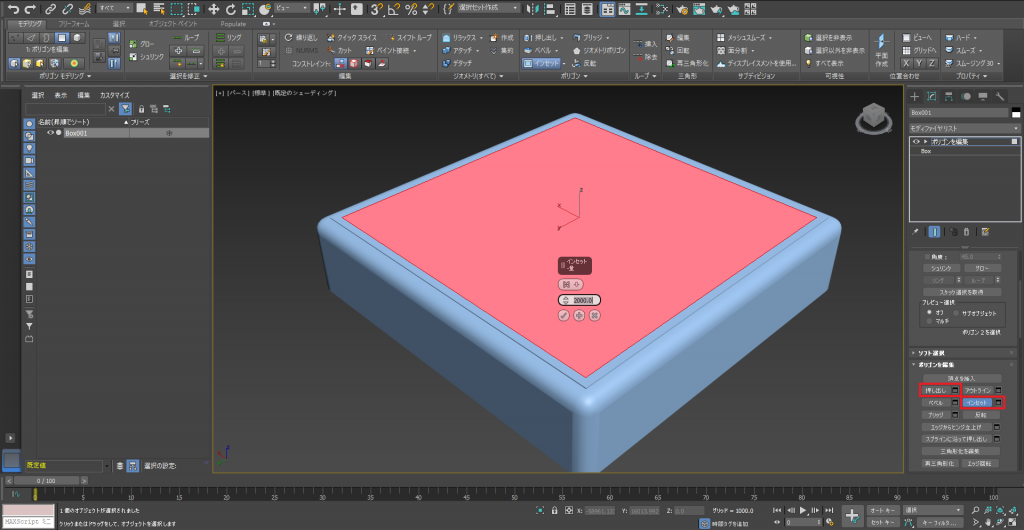Screen dimensions: 1024x530
Task: Click the inset amount value field
Action: (x=582, y=300)
